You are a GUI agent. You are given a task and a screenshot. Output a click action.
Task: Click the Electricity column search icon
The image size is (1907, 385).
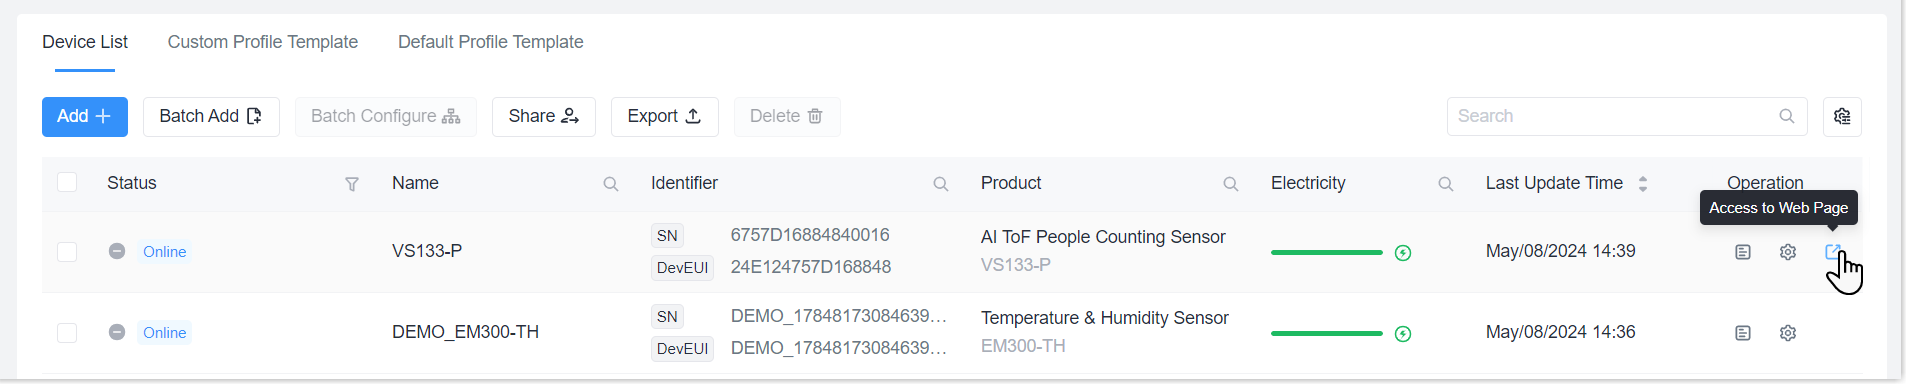pyautogui.click(x=1446, y=184)
